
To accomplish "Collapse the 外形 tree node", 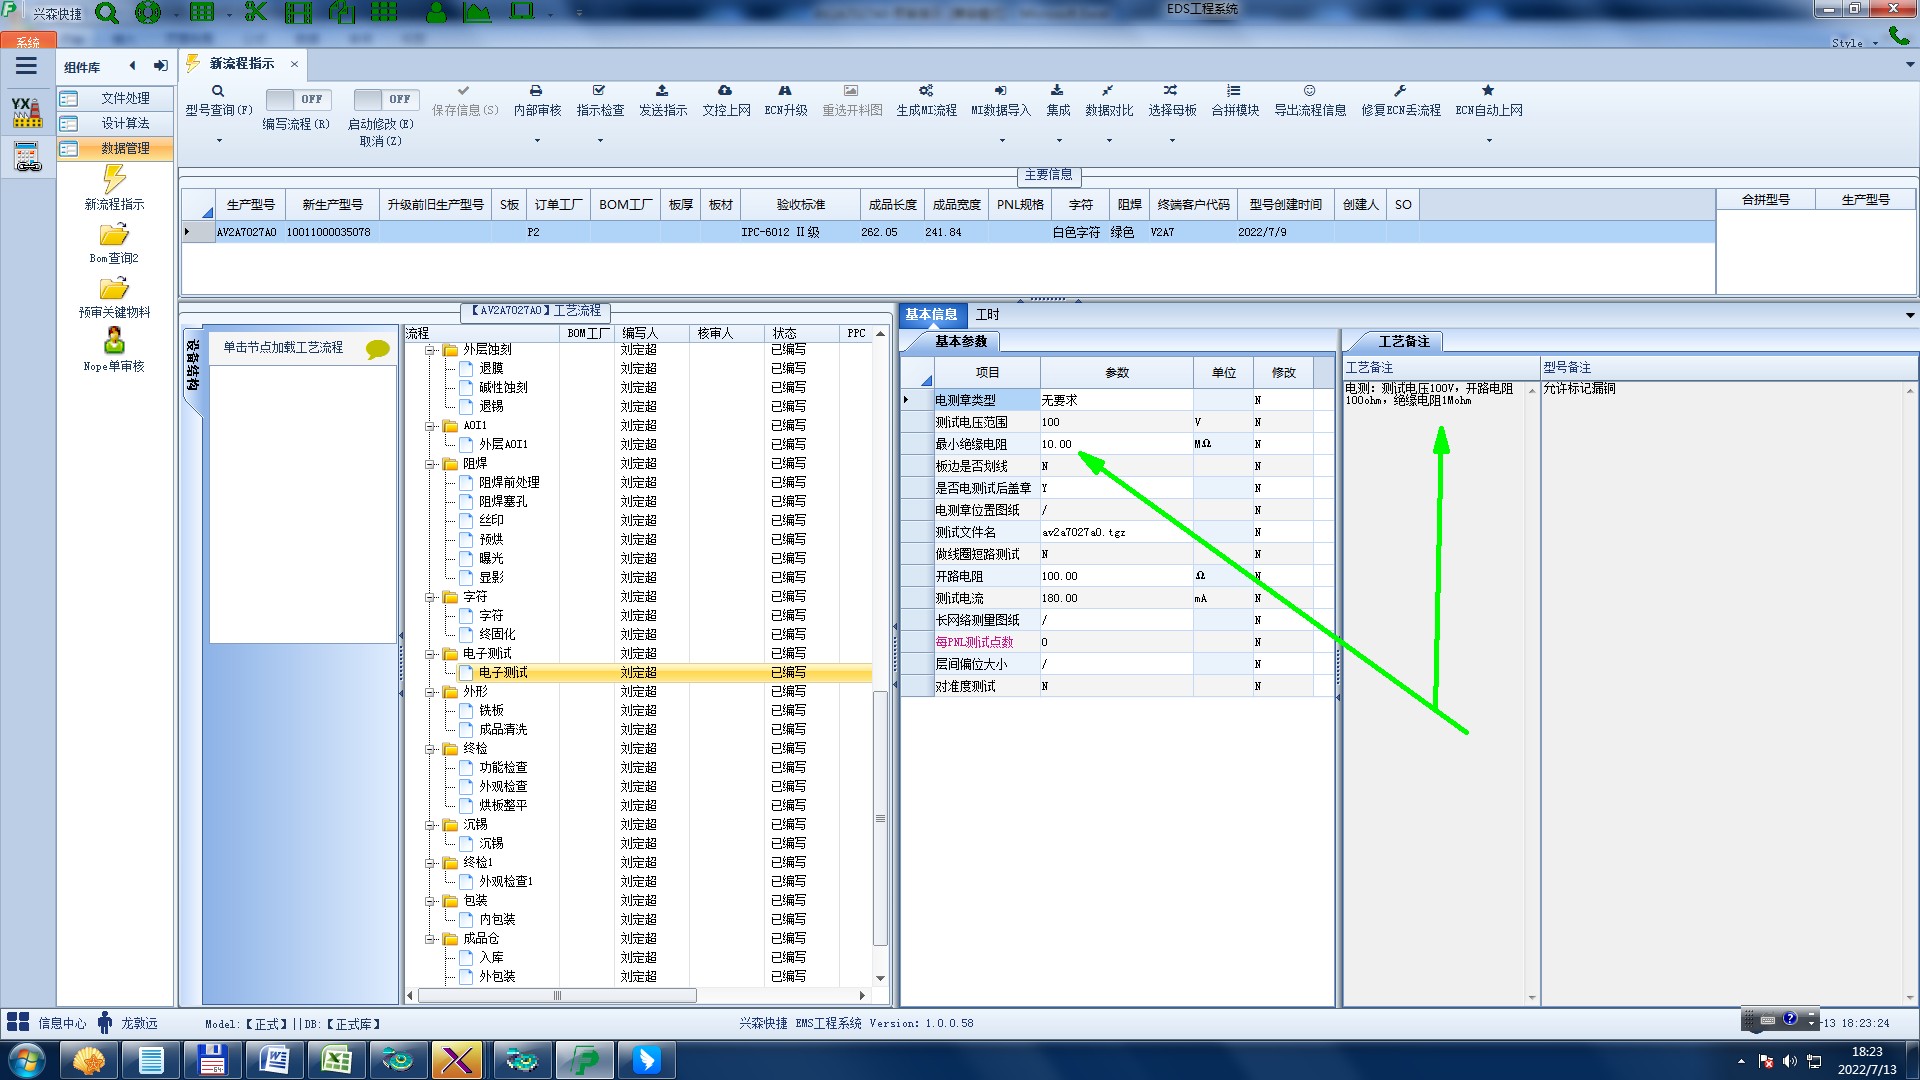I will click(431, 692).
